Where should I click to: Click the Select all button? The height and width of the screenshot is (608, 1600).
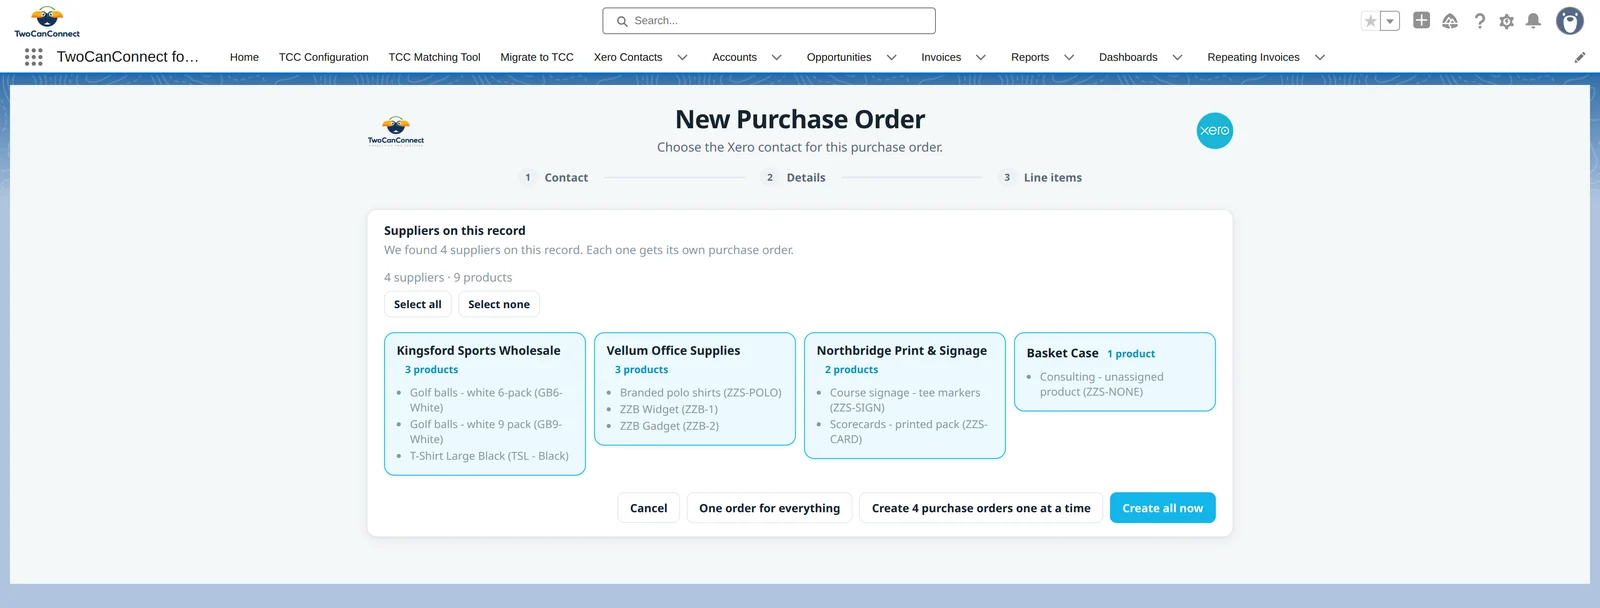point(418,304)
